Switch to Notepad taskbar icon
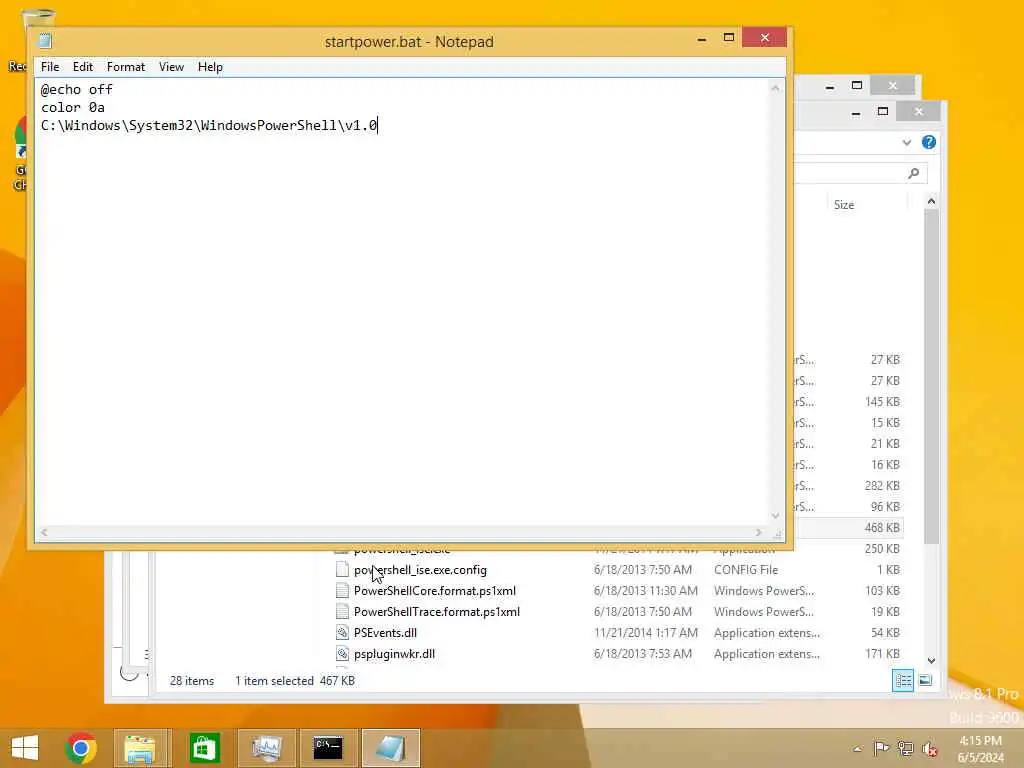 (391, 748)
